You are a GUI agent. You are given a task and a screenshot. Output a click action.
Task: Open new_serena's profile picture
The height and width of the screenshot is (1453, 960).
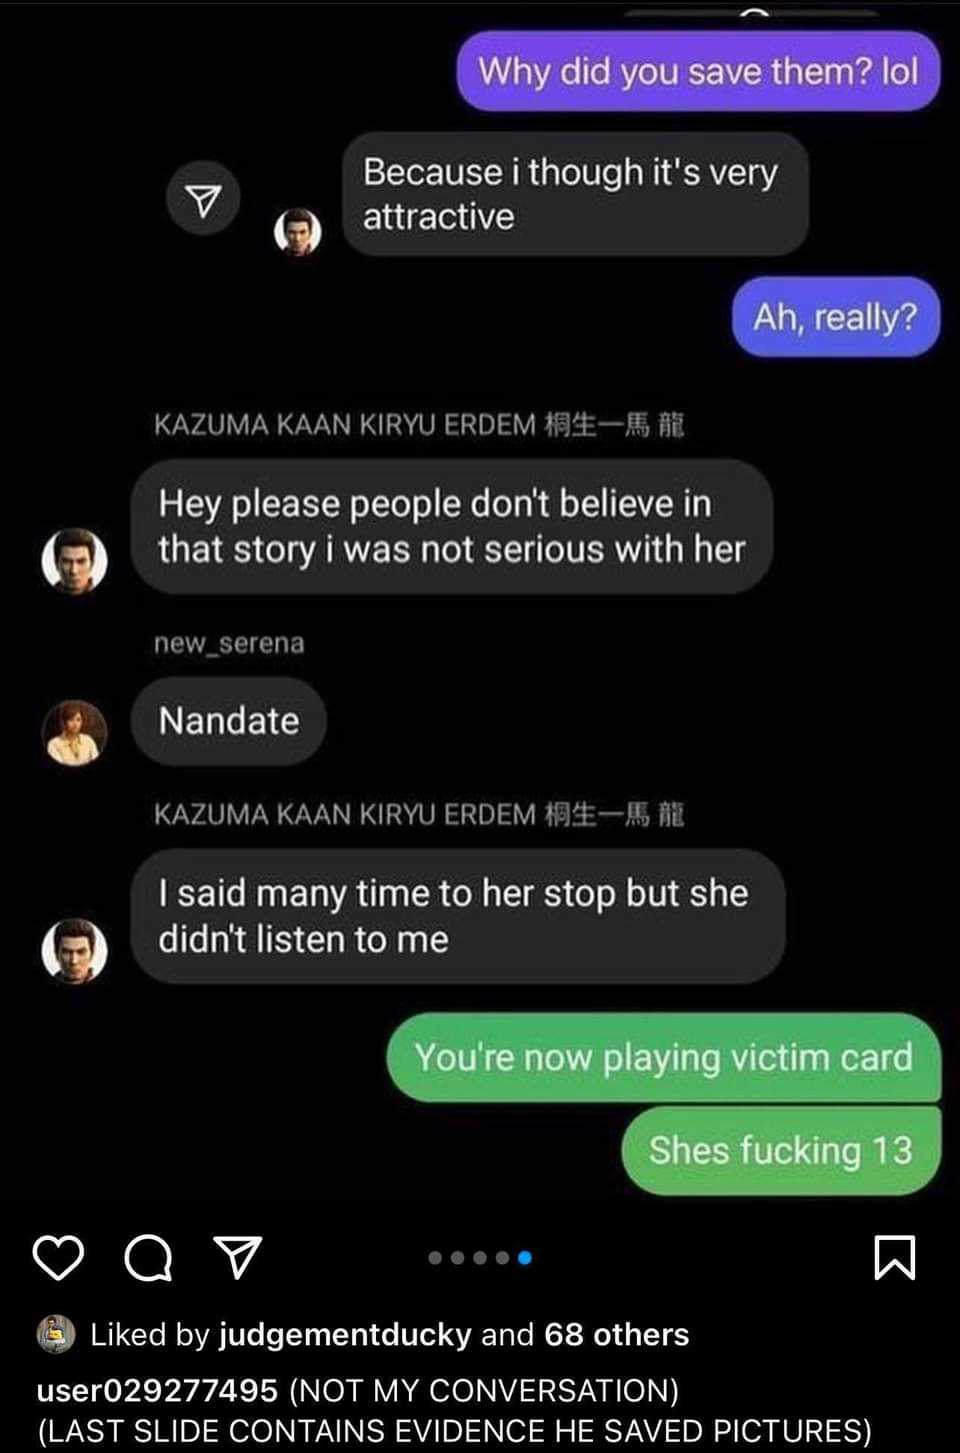tap(75, 732)
